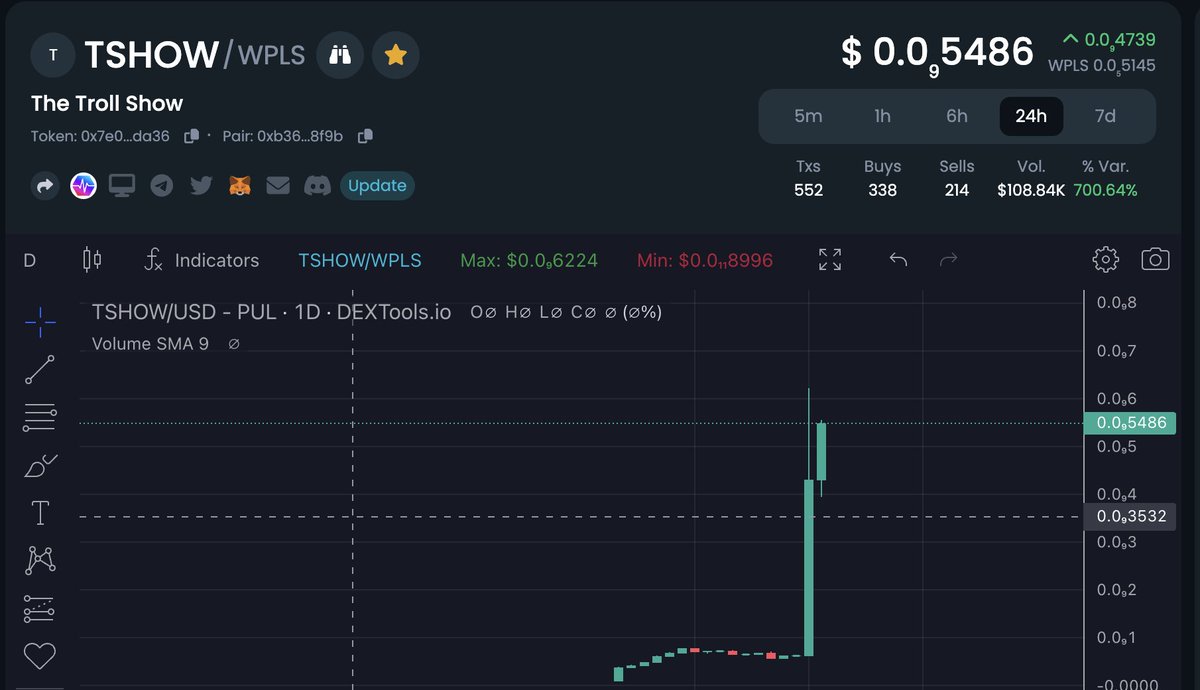Screen dimensions: 1200x690
Task: Select the text annotation tool
Action: pos(40,514)
